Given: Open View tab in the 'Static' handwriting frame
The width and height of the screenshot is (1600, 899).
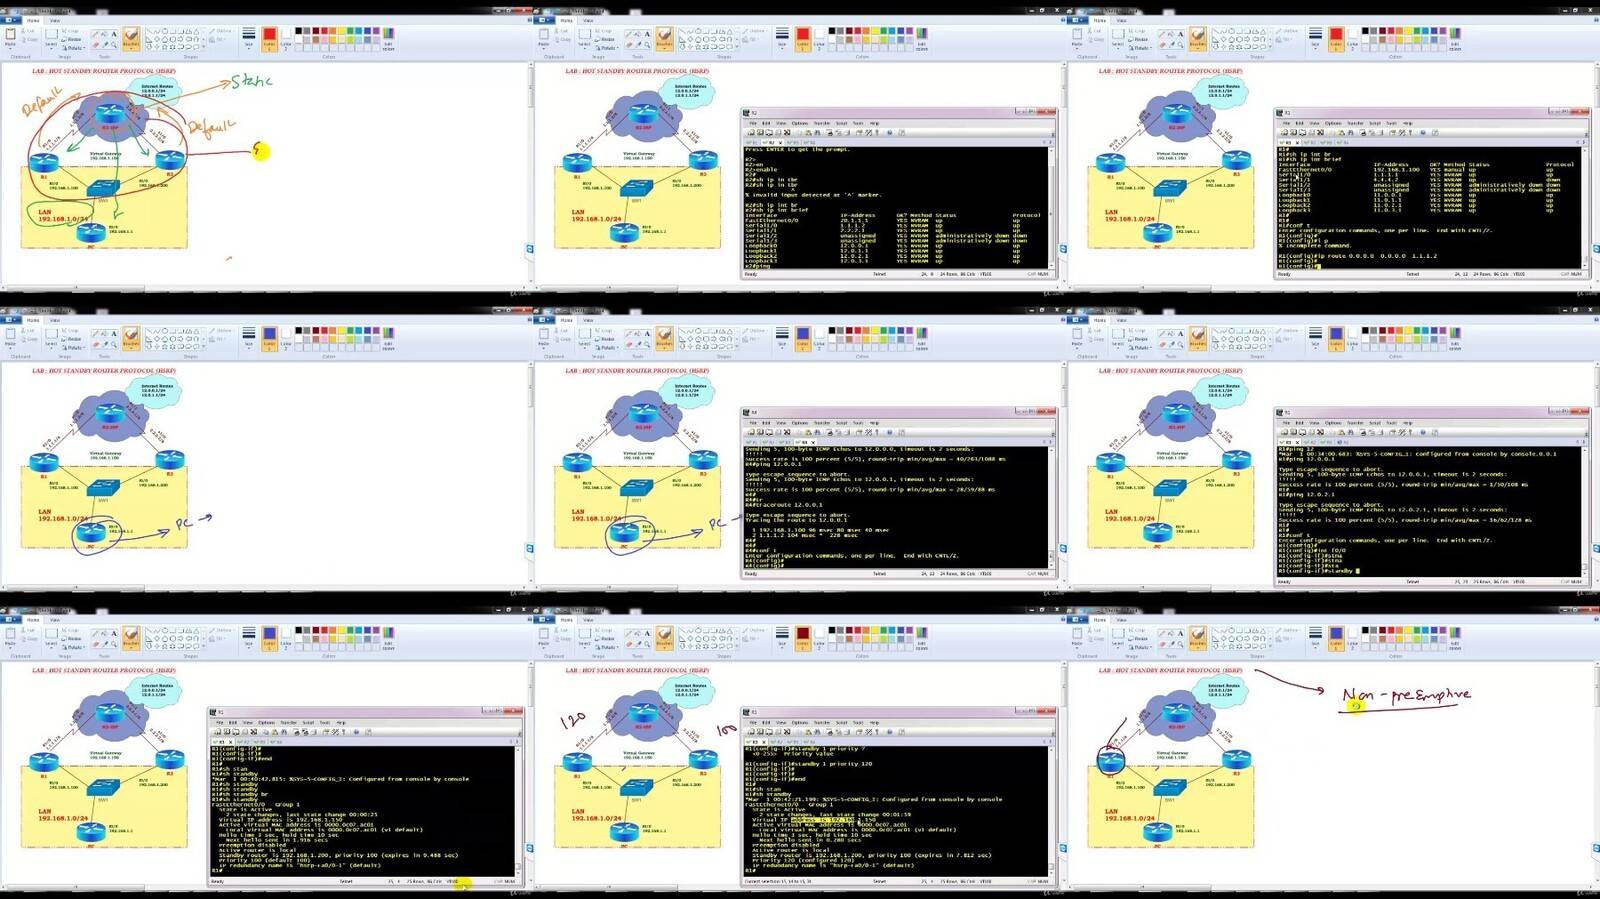Looking at the screenshot, I should pos(55,20).
